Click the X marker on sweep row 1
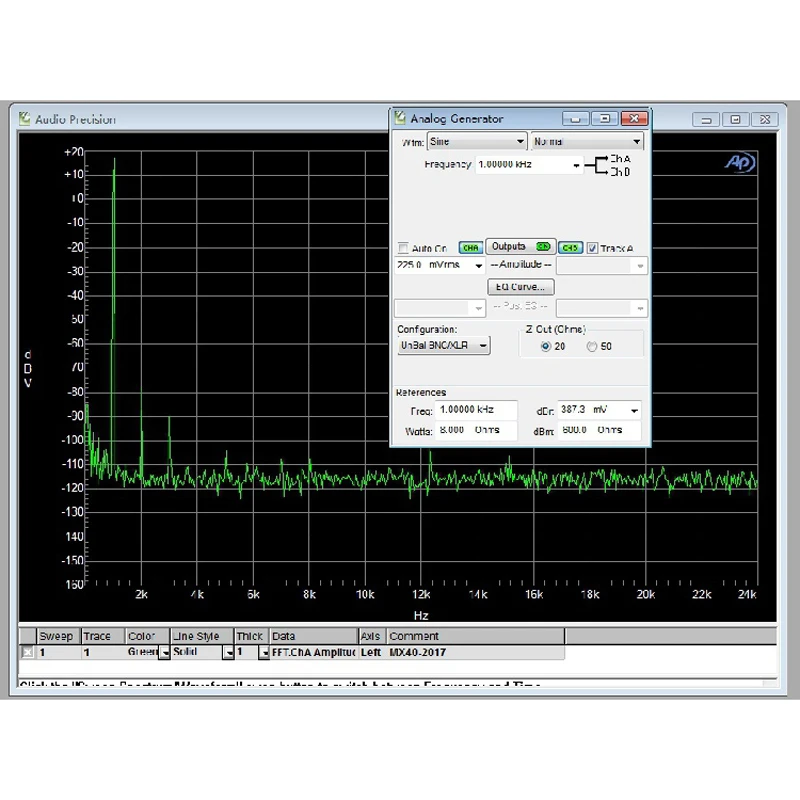Image resolution: width=800 pixels, height=800 pixels. [x=28, y=652]
